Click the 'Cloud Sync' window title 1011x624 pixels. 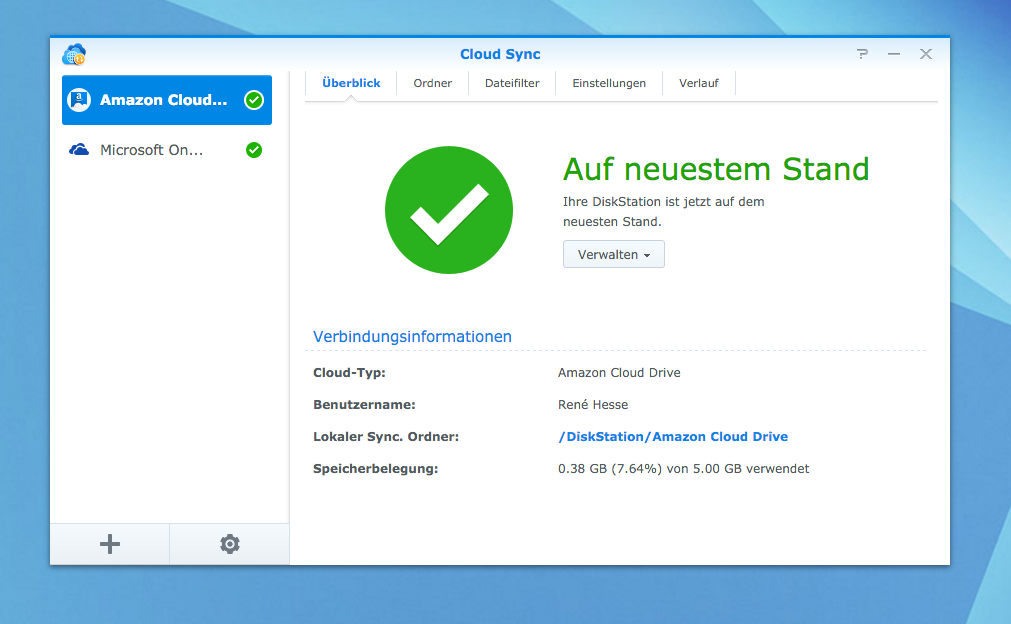500,54
